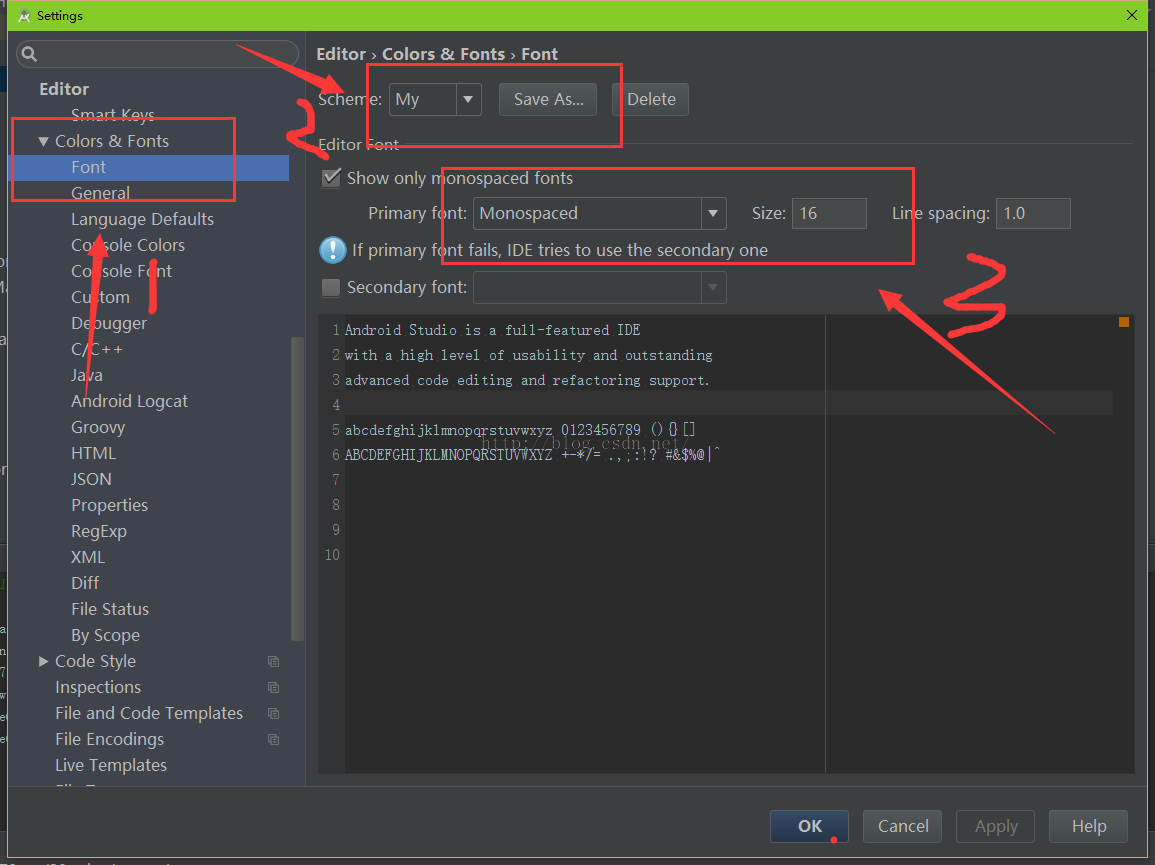This screenshot has width=1155, height=865.
Task: Click the info icon beside primary font note
Action: 332,250
